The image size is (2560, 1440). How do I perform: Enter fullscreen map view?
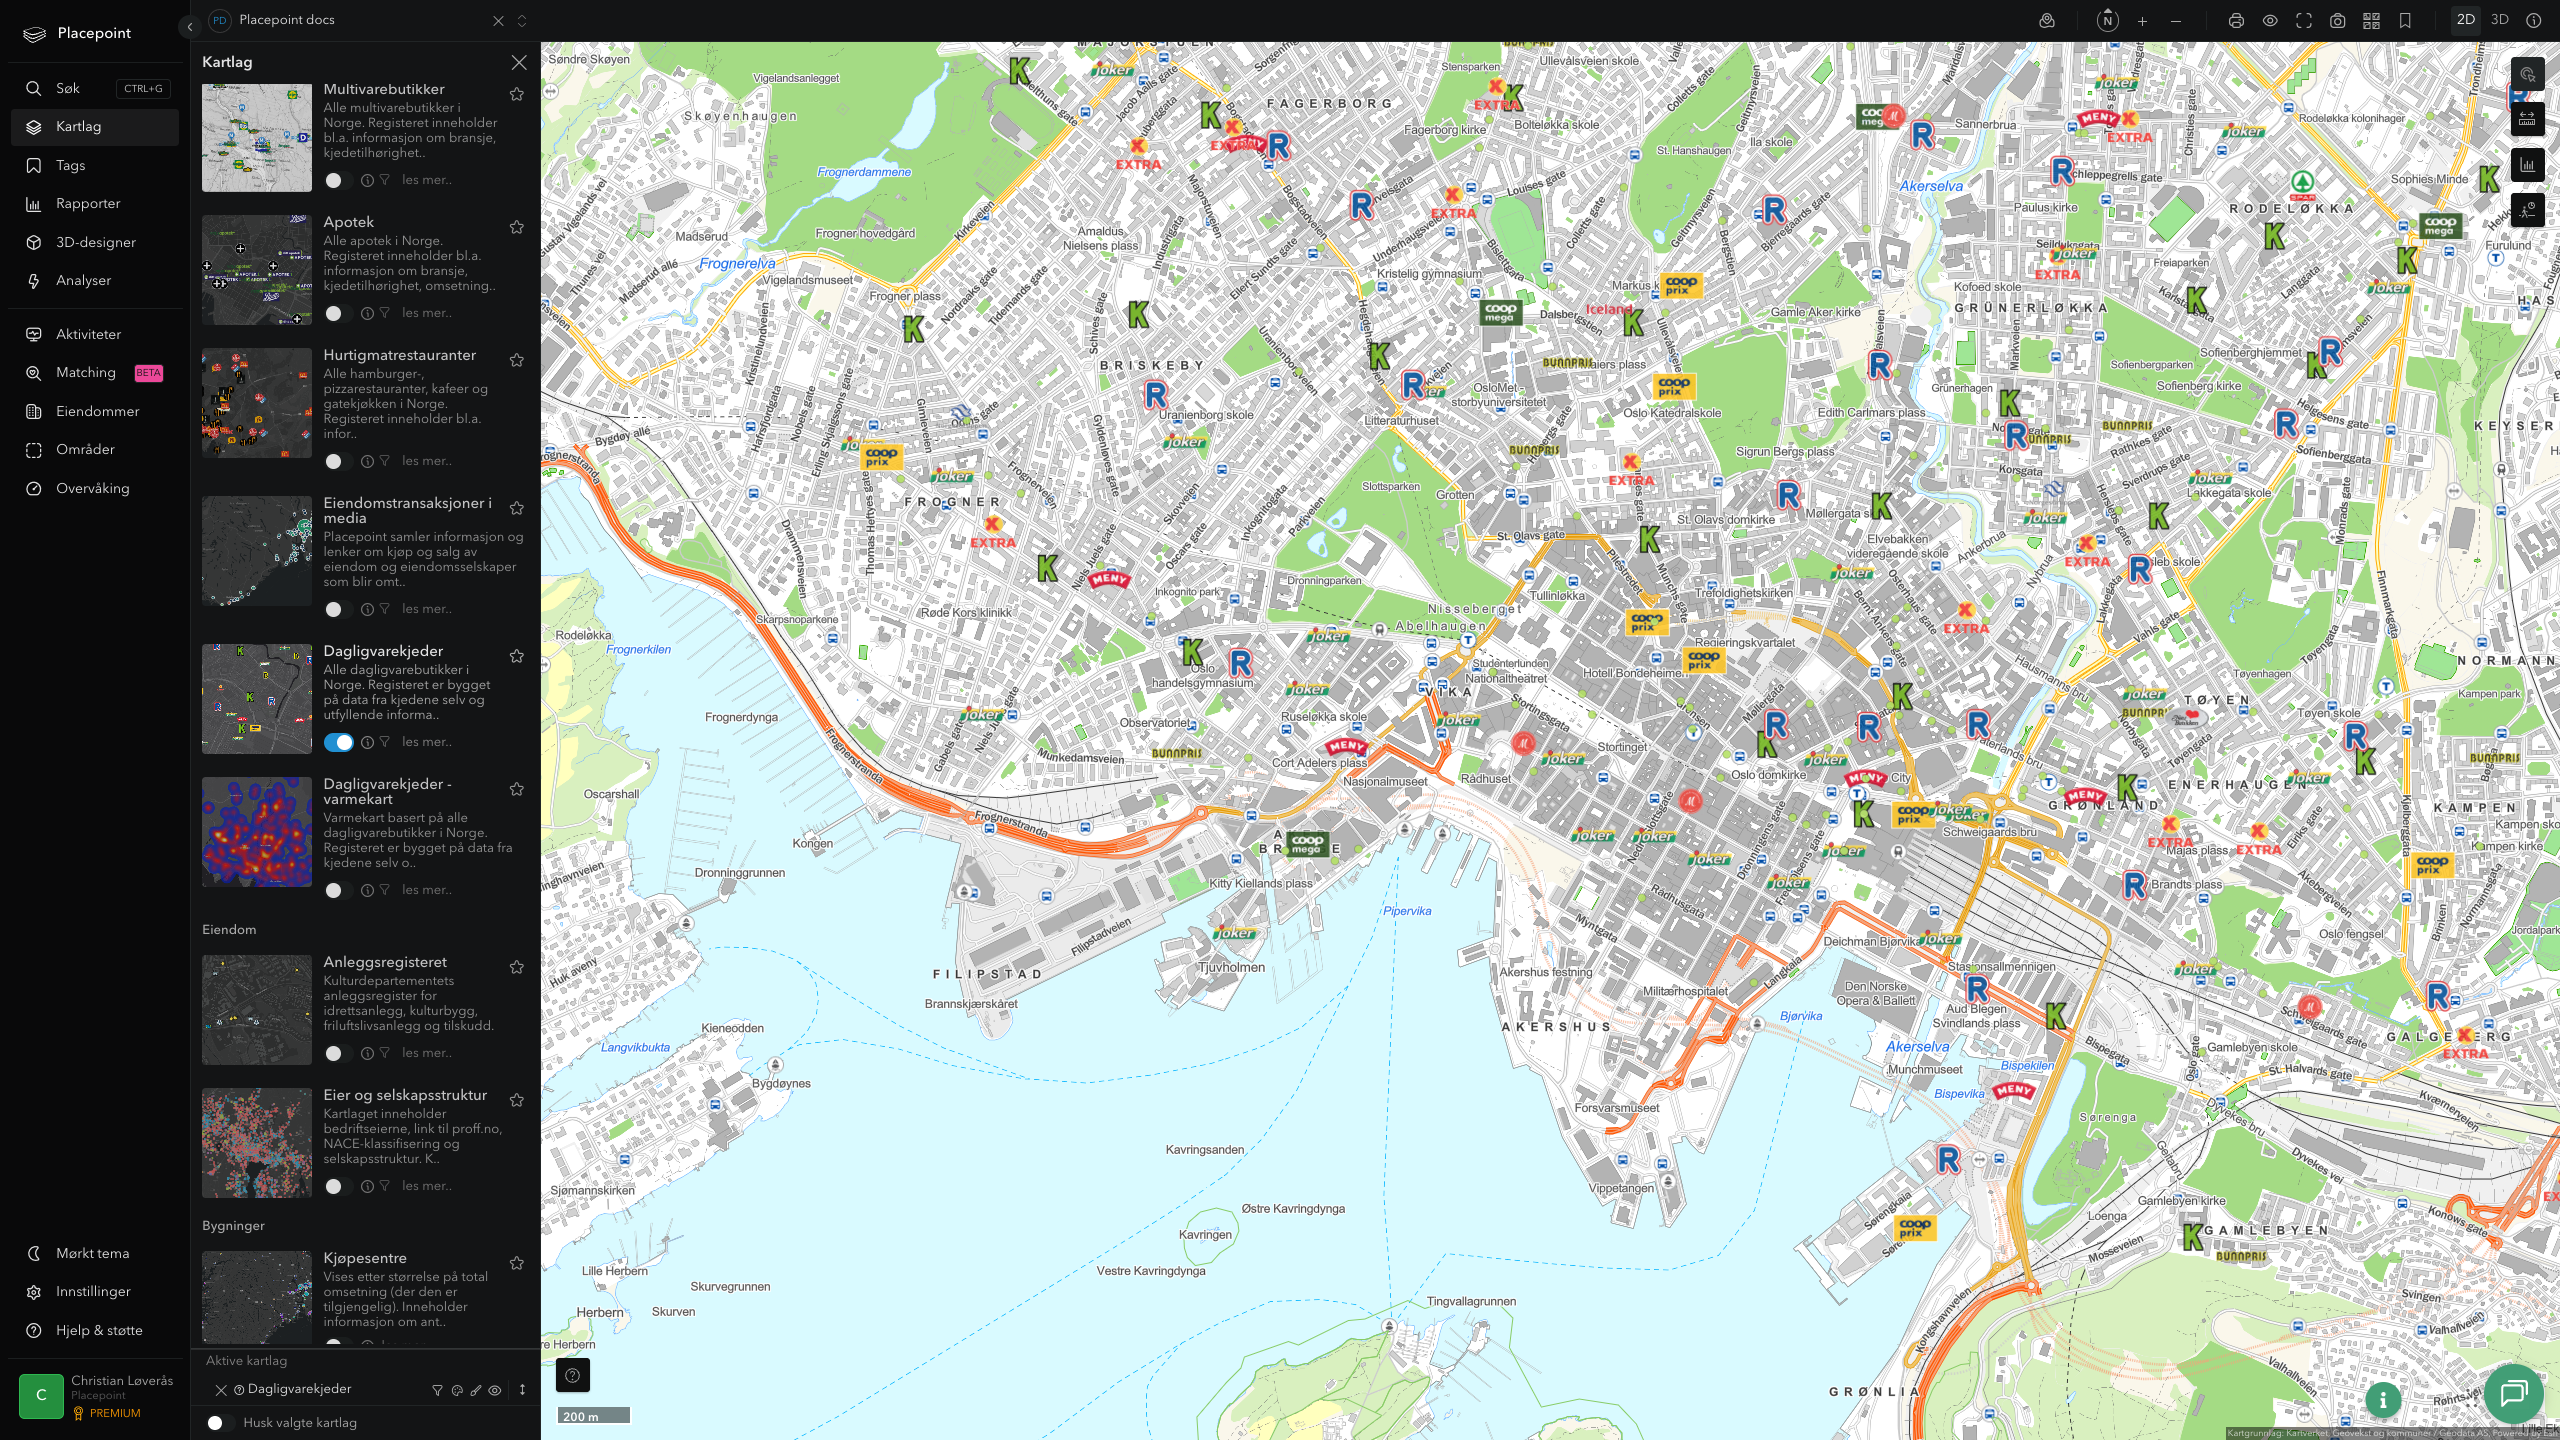(2304, 21)
